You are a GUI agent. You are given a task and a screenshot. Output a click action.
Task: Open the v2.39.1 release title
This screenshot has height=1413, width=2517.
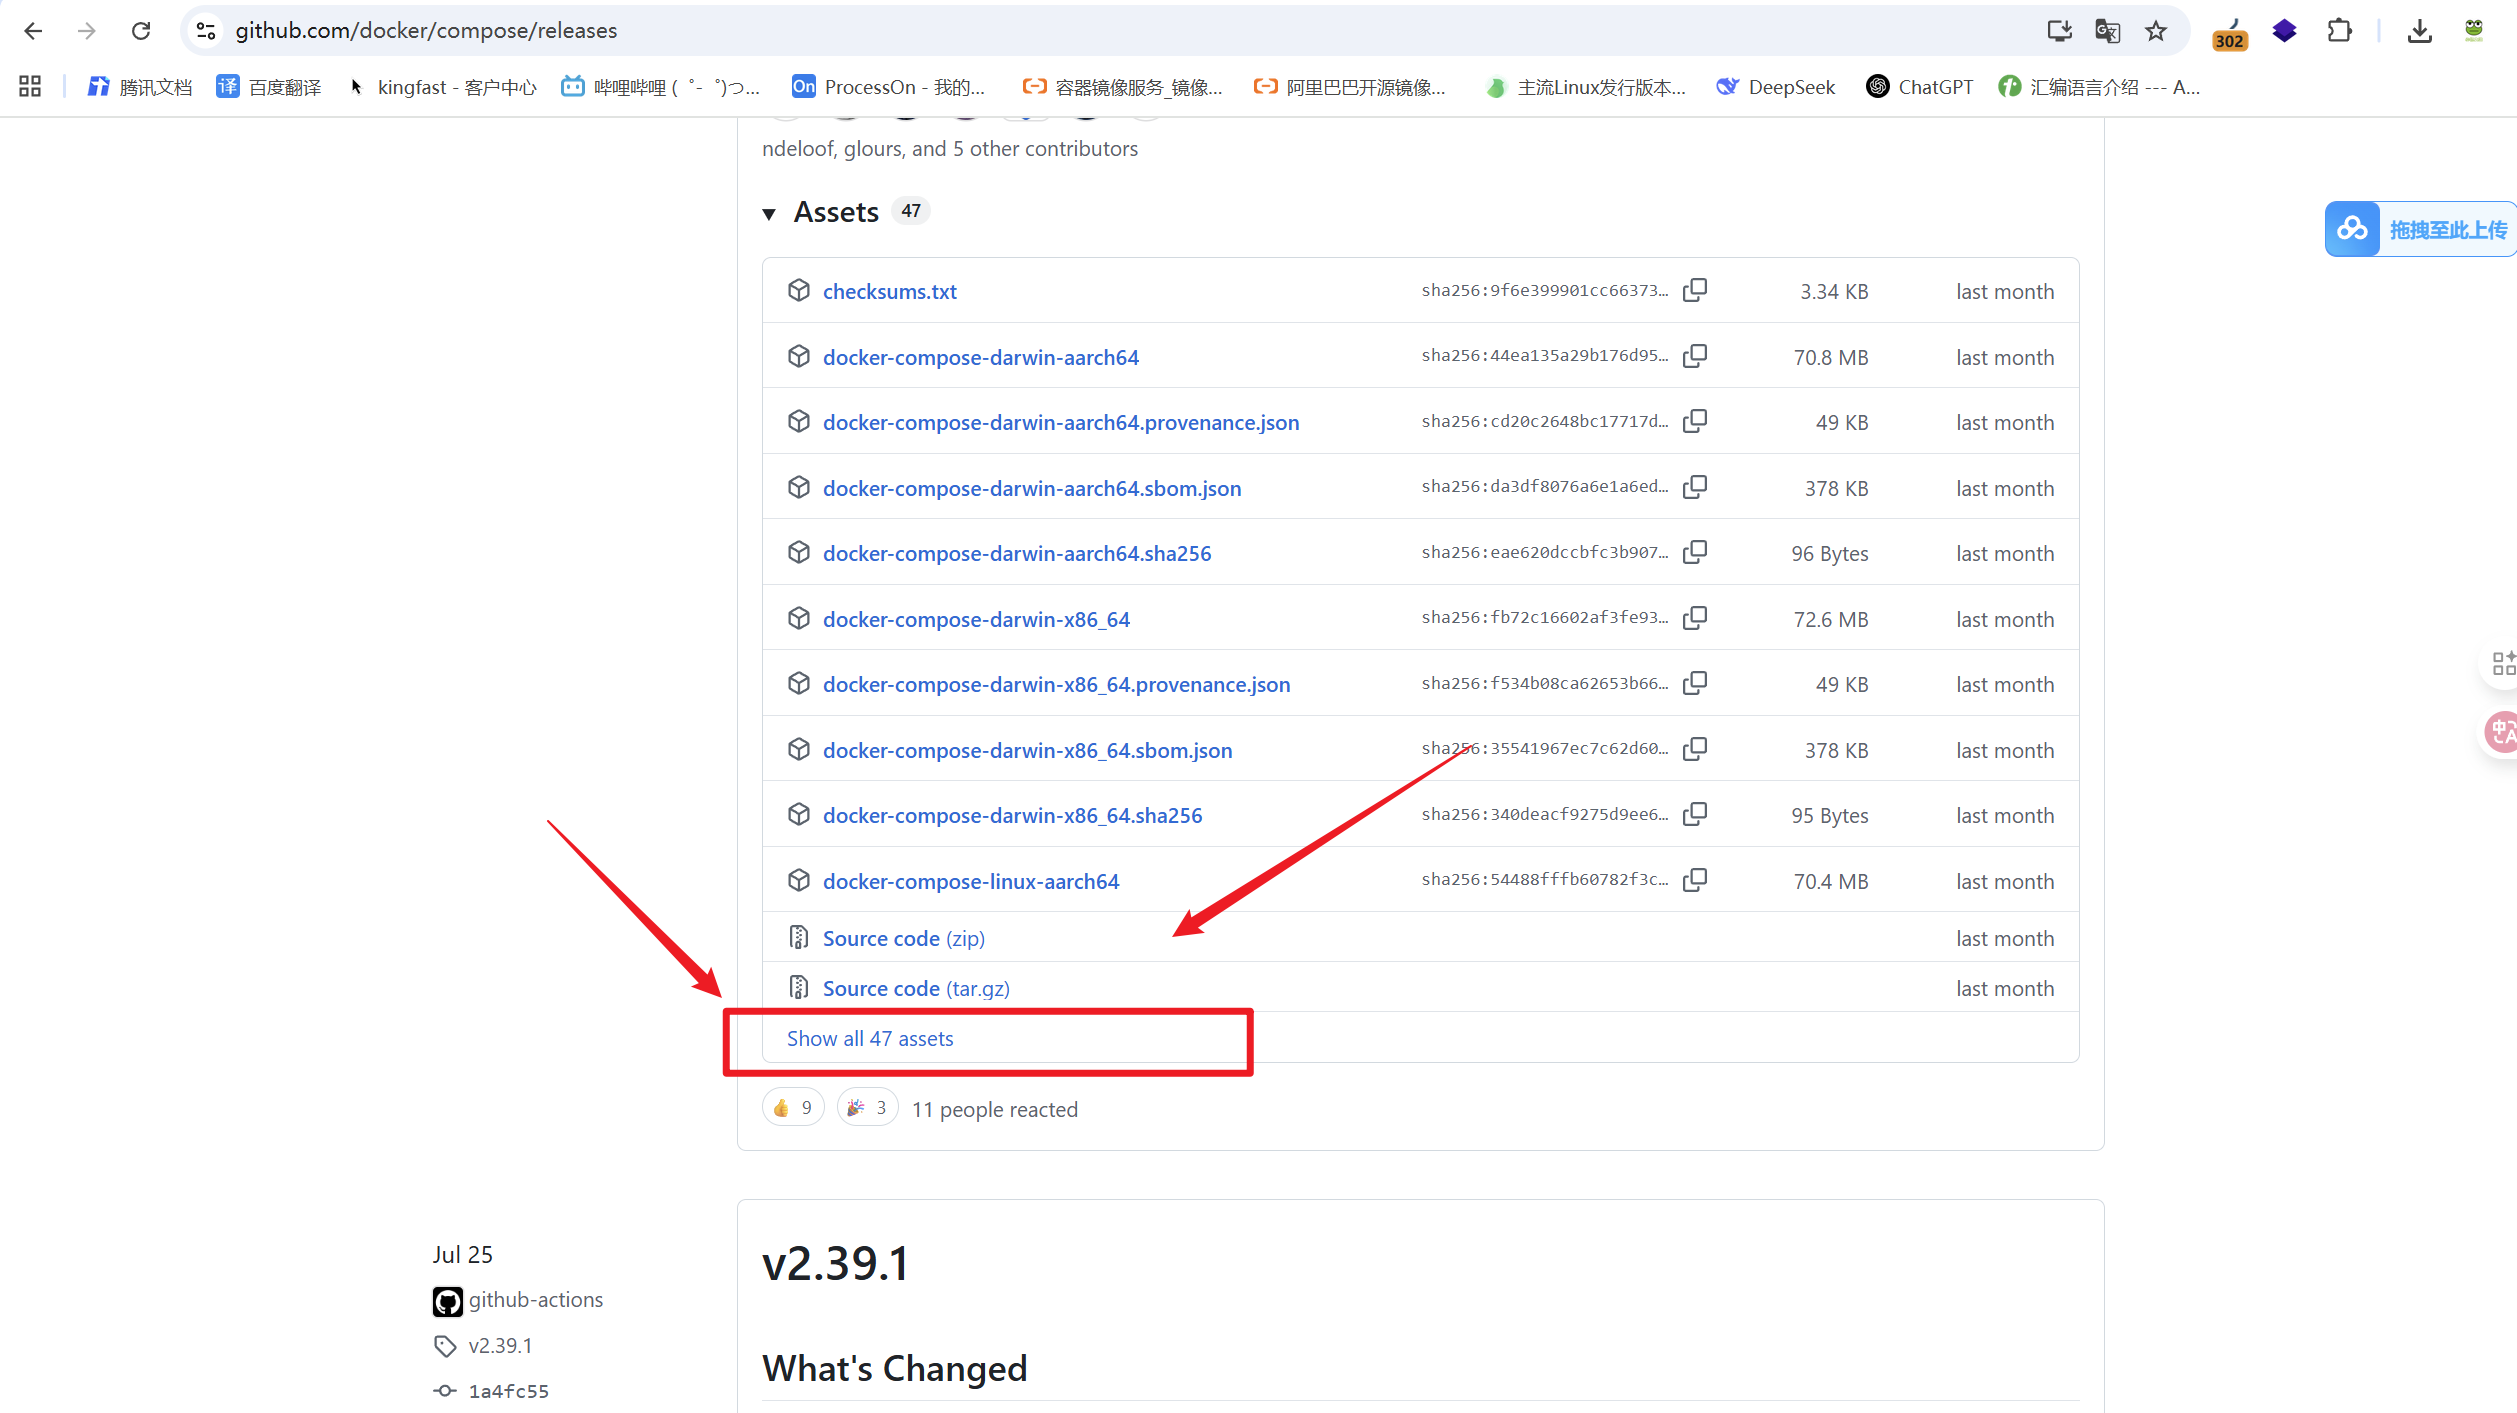coord(836,1263)
